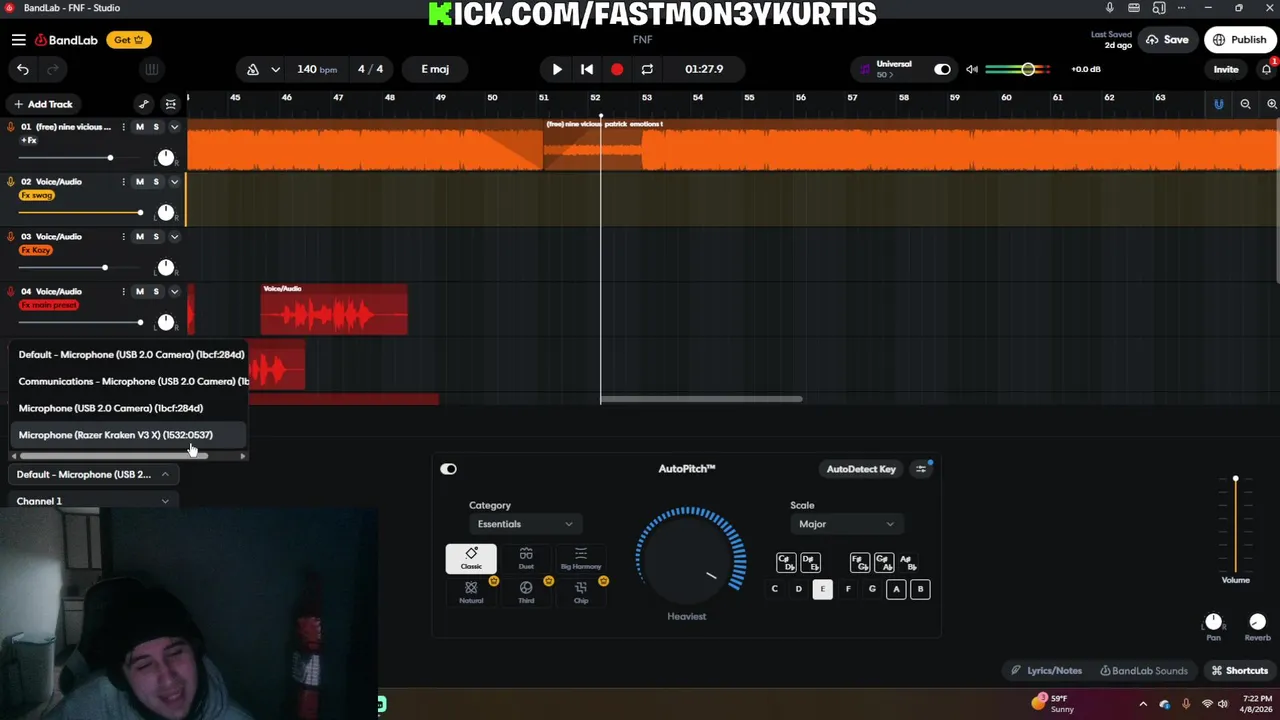Image resolution: width=1280 pixels, height=720 pixels.
Task: Zoom in the timeline
Action: pyautogui.click(x=1272, y=104)
